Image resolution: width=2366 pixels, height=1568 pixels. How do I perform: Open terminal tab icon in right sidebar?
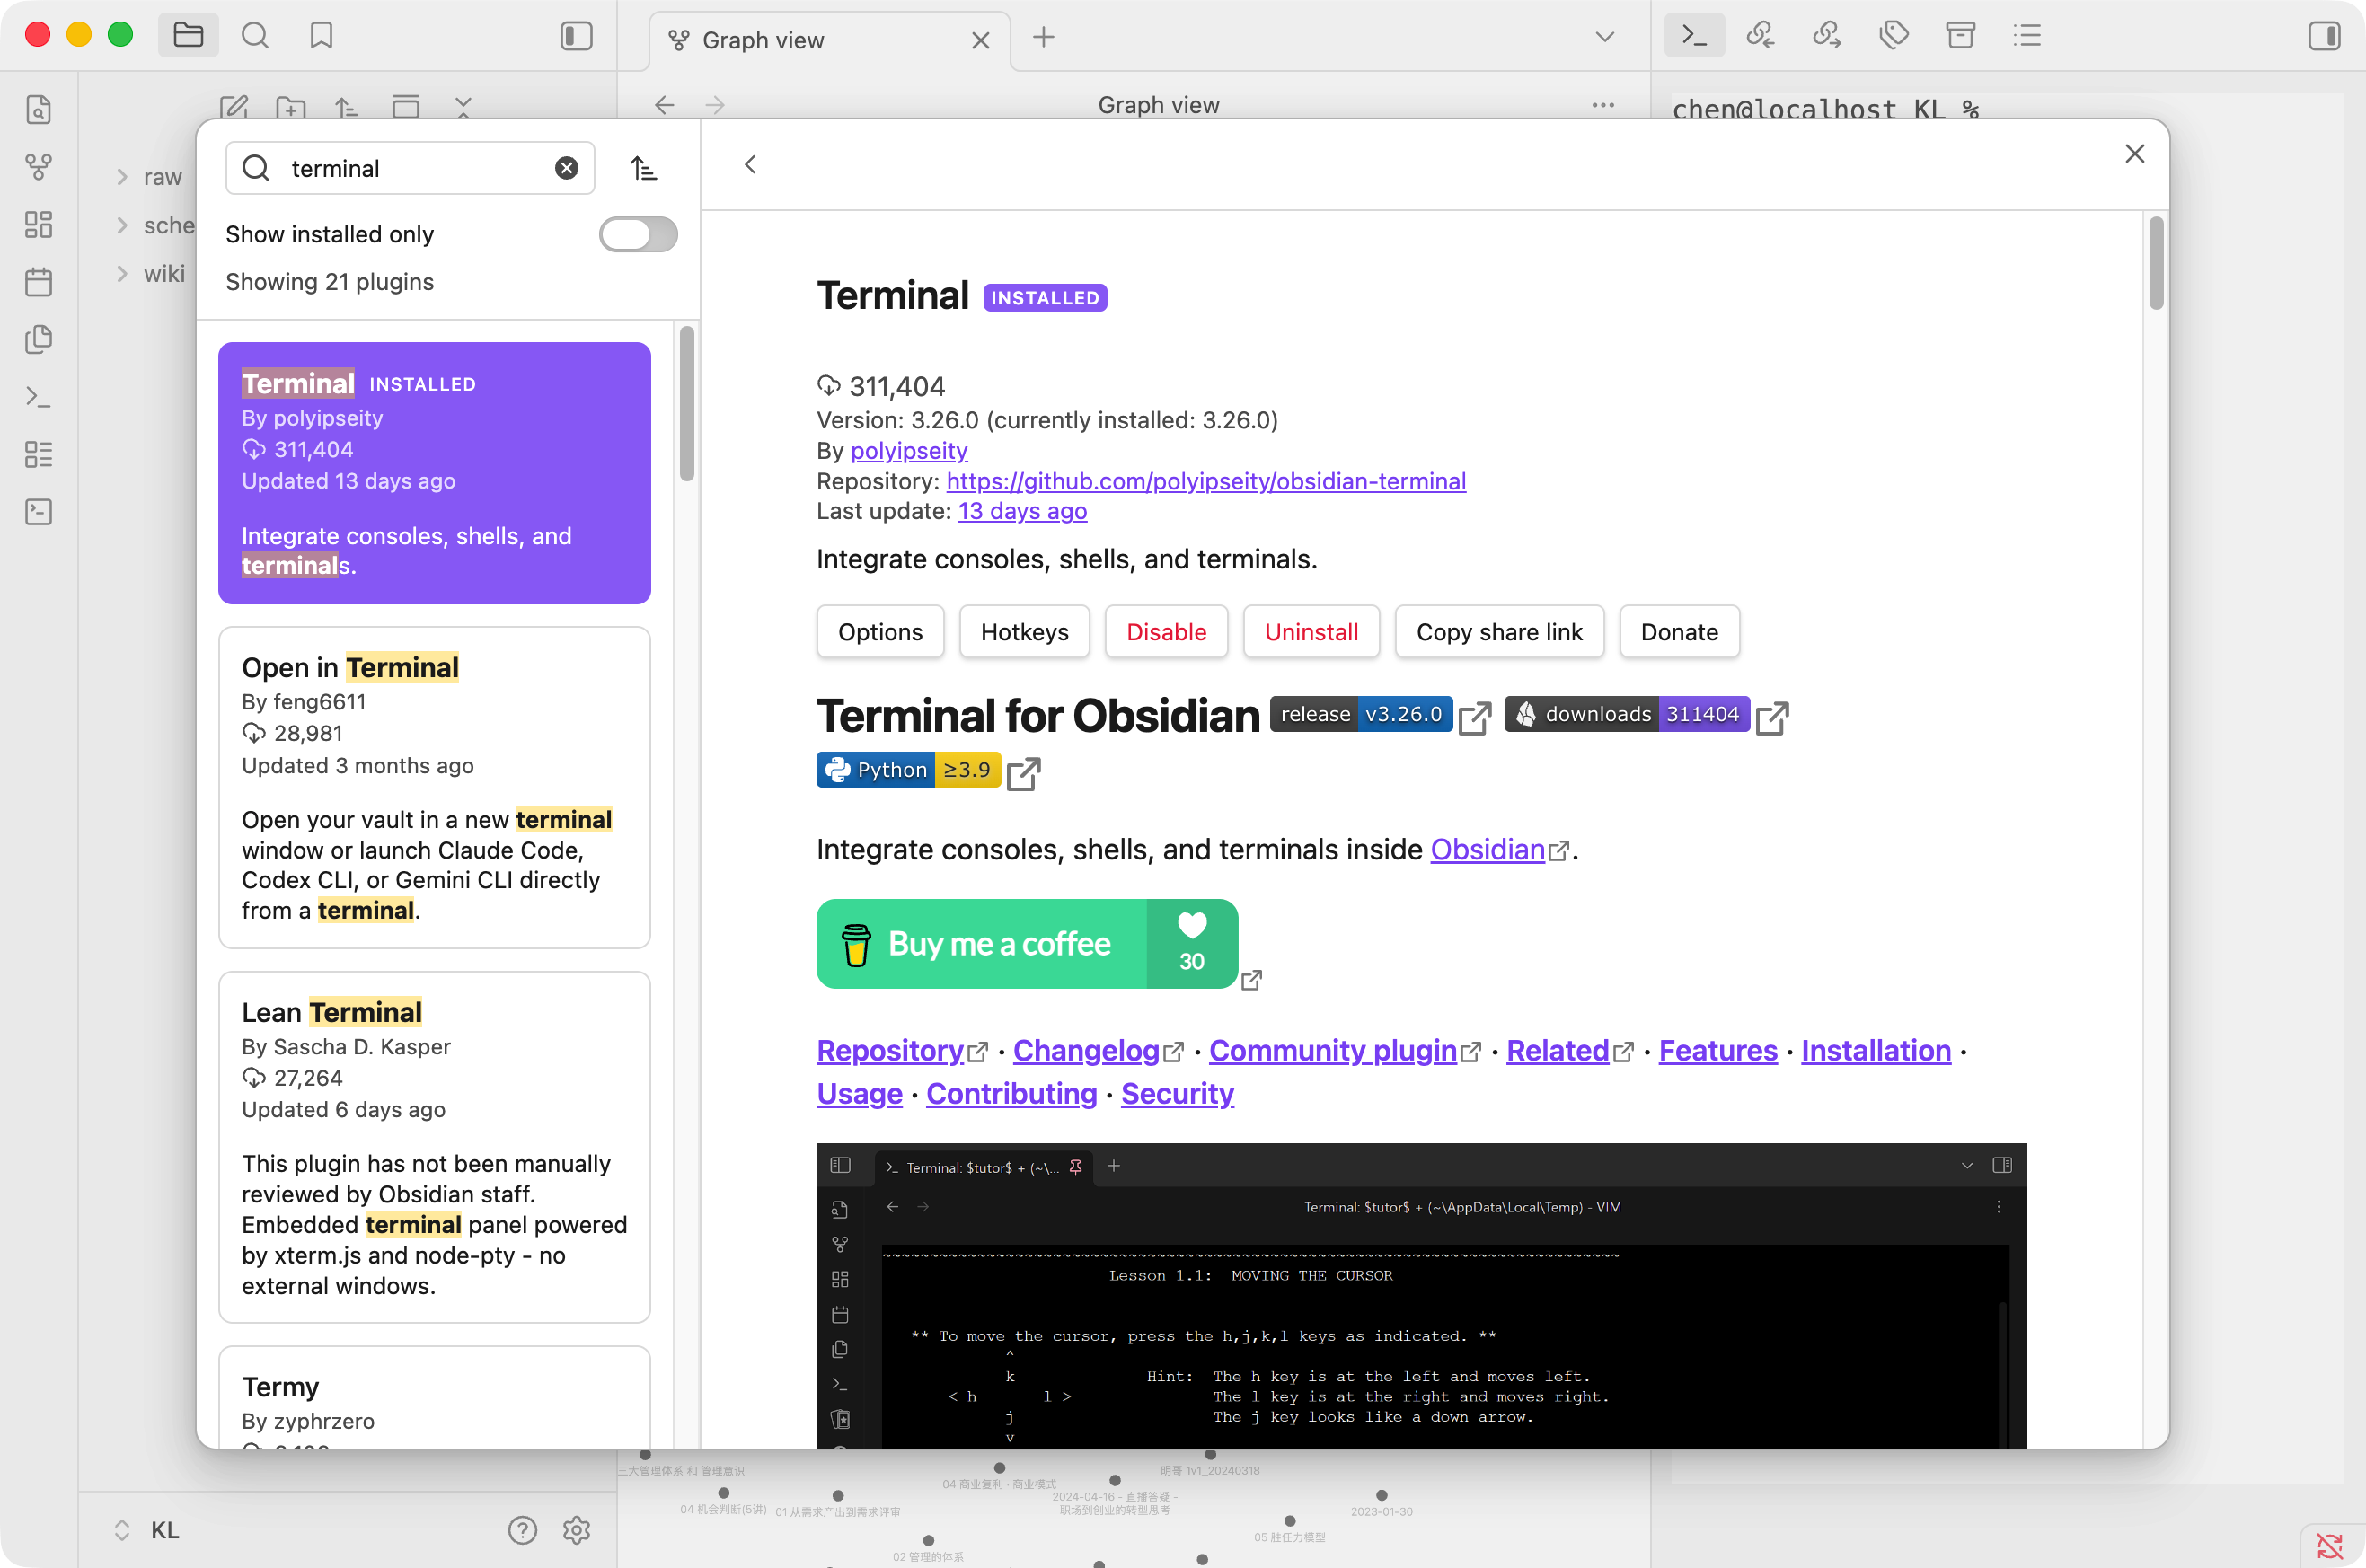pyautogui.click(x=1694, y=36)
